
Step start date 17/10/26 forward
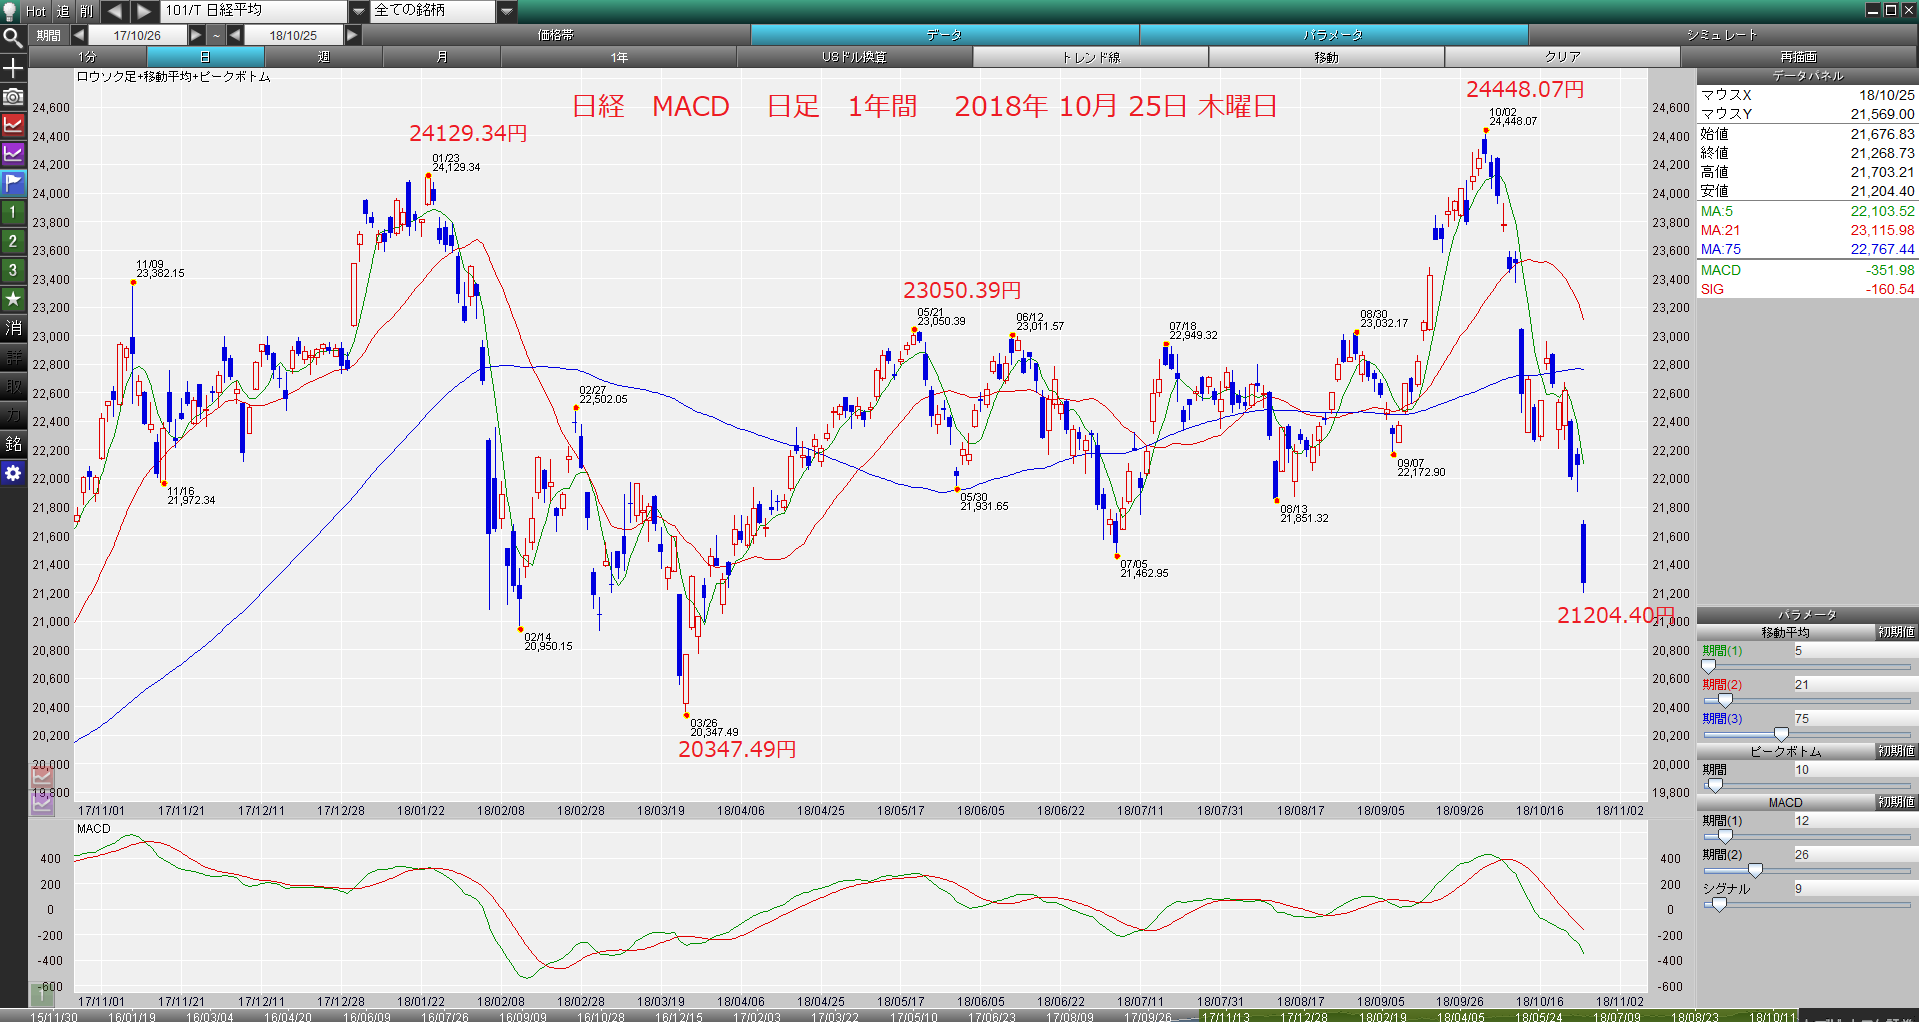(x=196, y=35)
